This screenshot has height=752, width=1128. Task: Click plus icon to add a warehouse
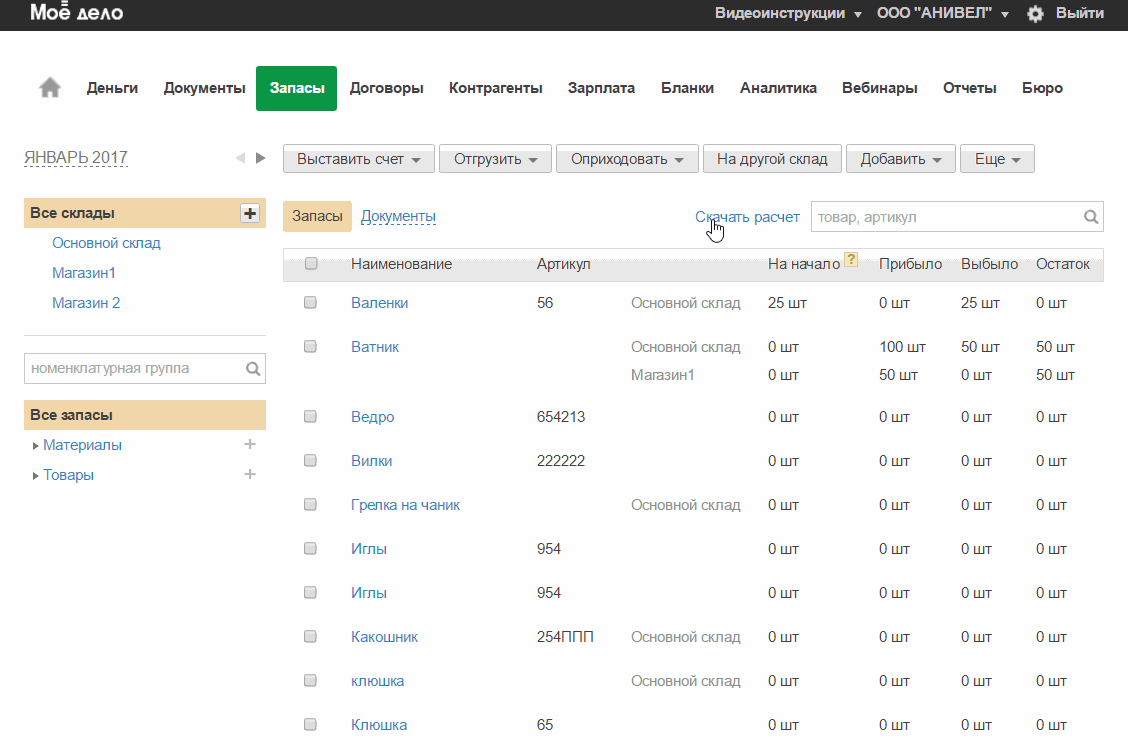click(250, 213)
